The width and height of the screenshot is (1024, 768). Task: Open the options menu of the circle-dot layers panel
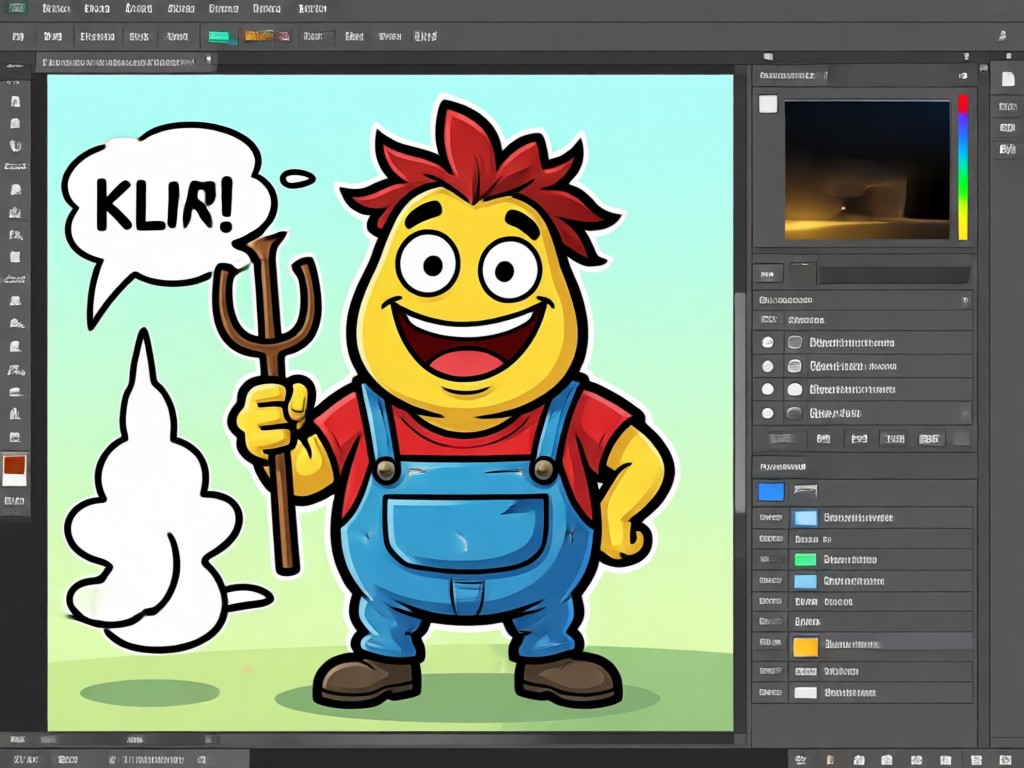tap(965, 300)
